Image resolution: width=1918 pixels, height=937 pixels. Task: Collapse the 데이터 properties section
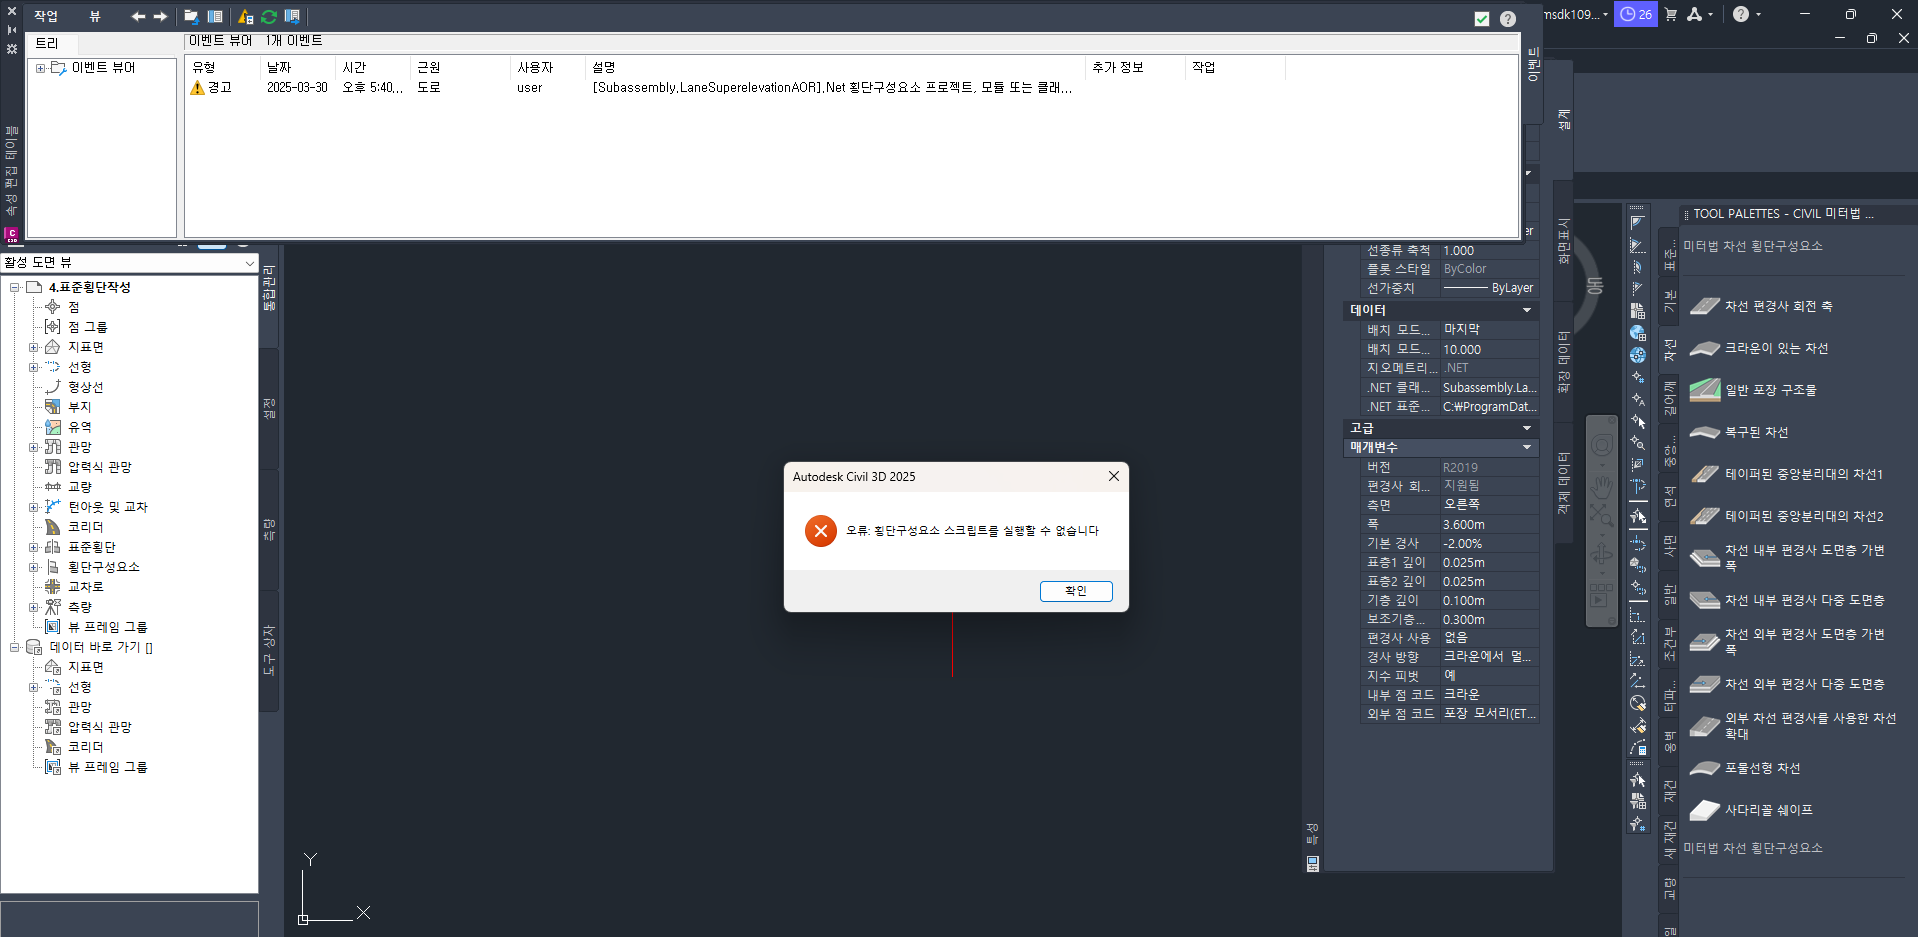tap(1527, 311)
